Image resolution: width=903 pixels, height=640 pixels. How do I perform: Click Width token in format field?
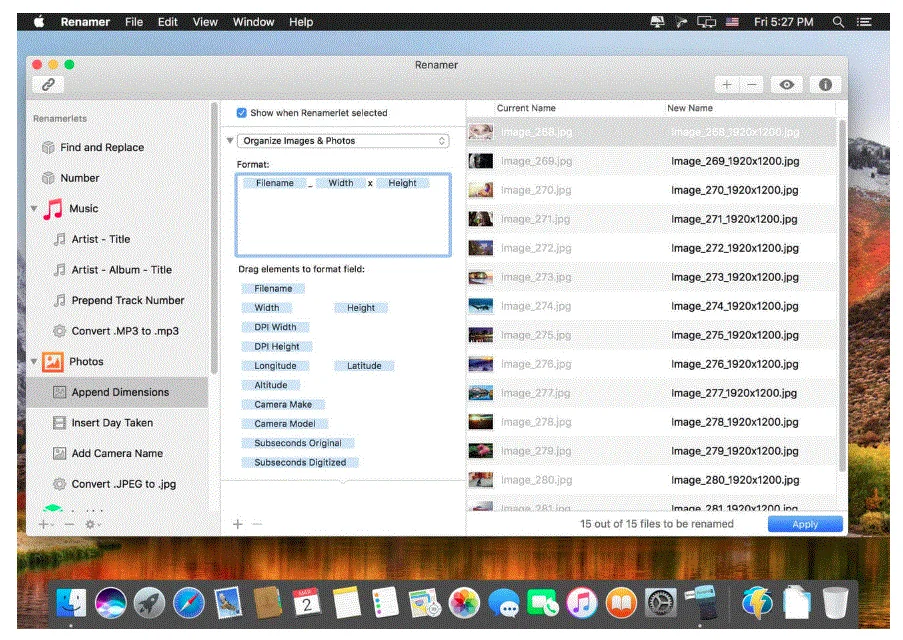coord(341,183)
